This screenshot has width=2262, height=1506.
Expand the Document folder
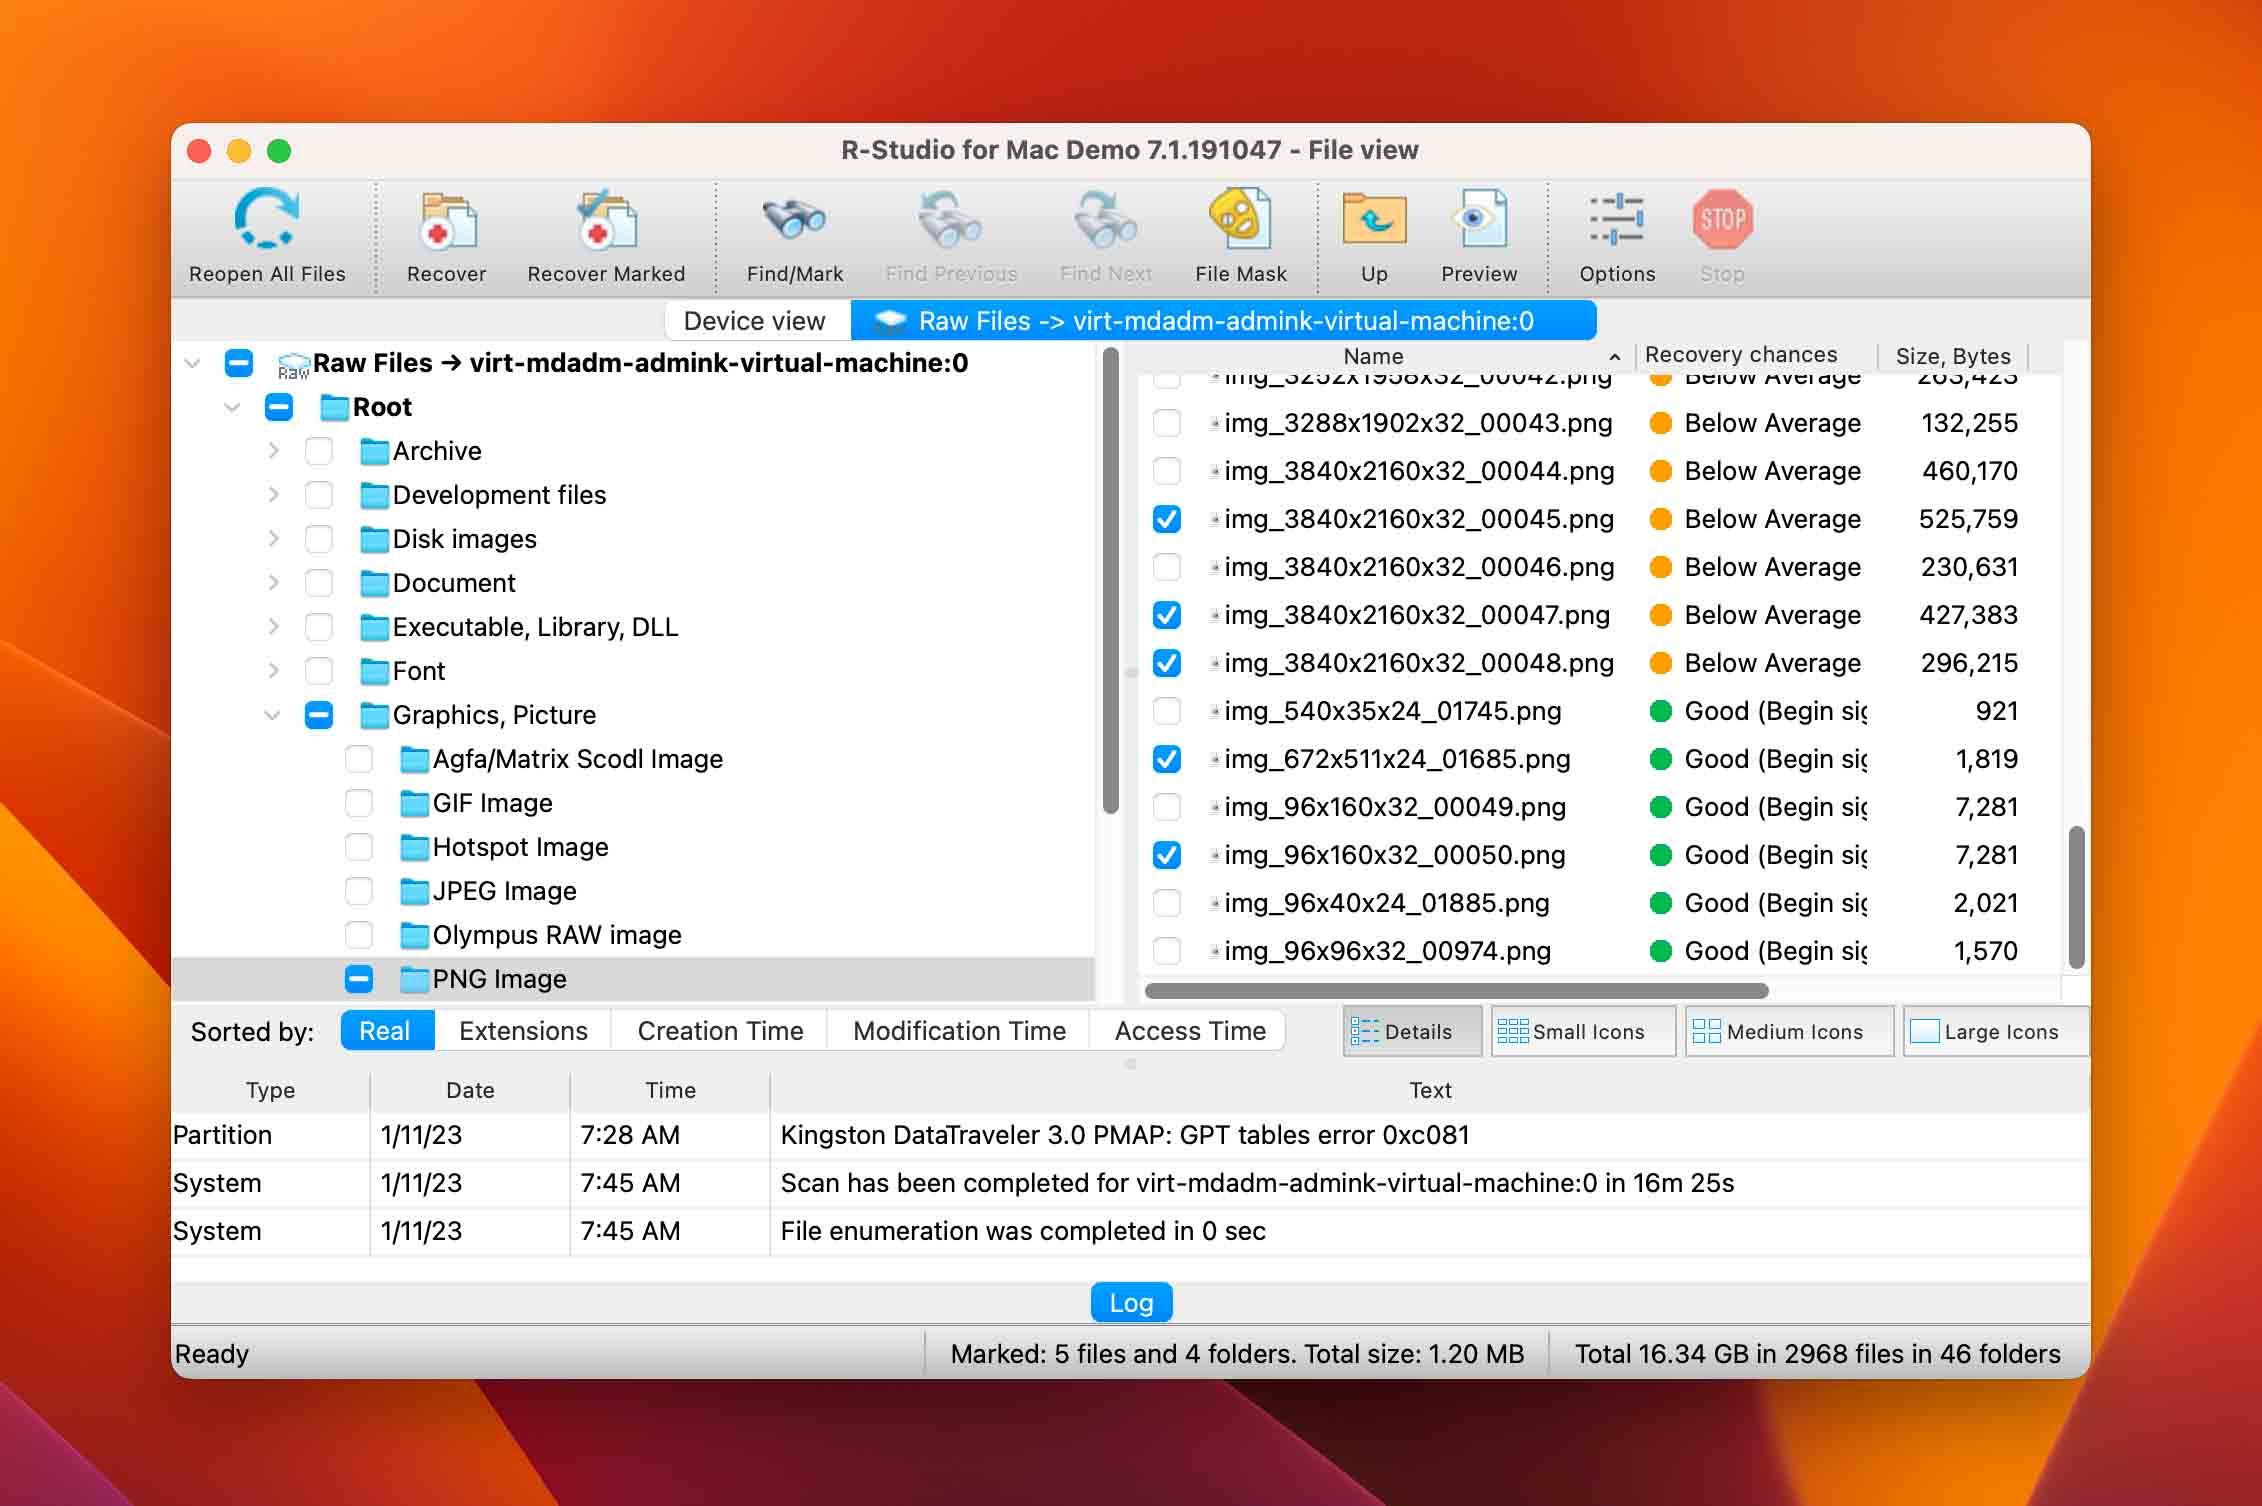(x=273, y=583)
